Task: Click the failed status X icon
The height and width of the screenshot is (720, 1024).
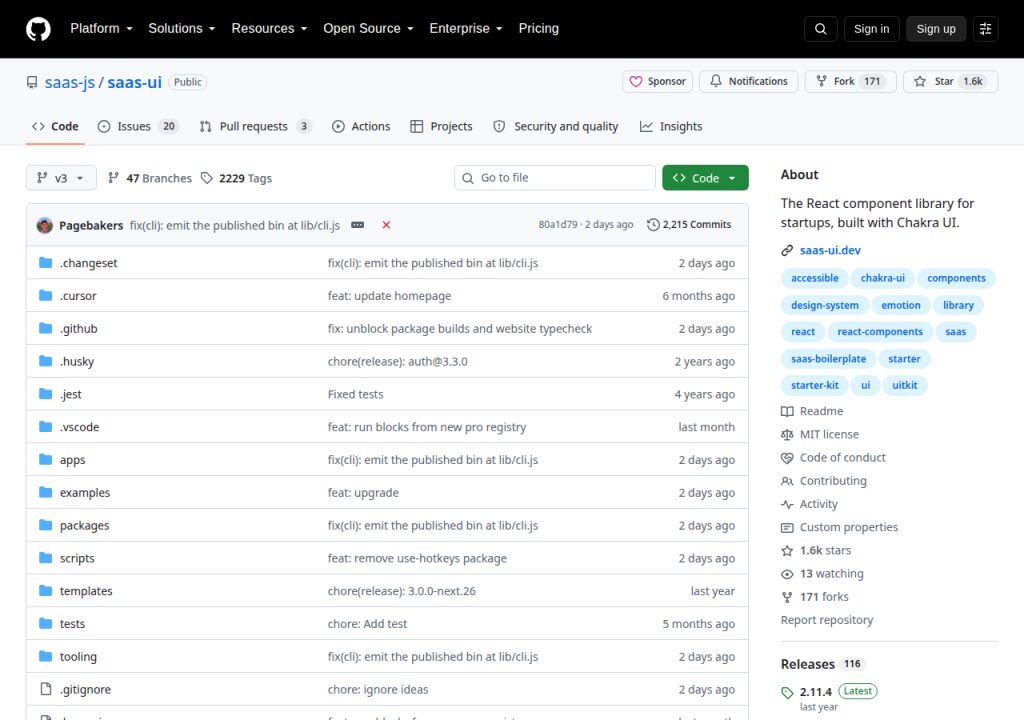Action: point(386,225)
